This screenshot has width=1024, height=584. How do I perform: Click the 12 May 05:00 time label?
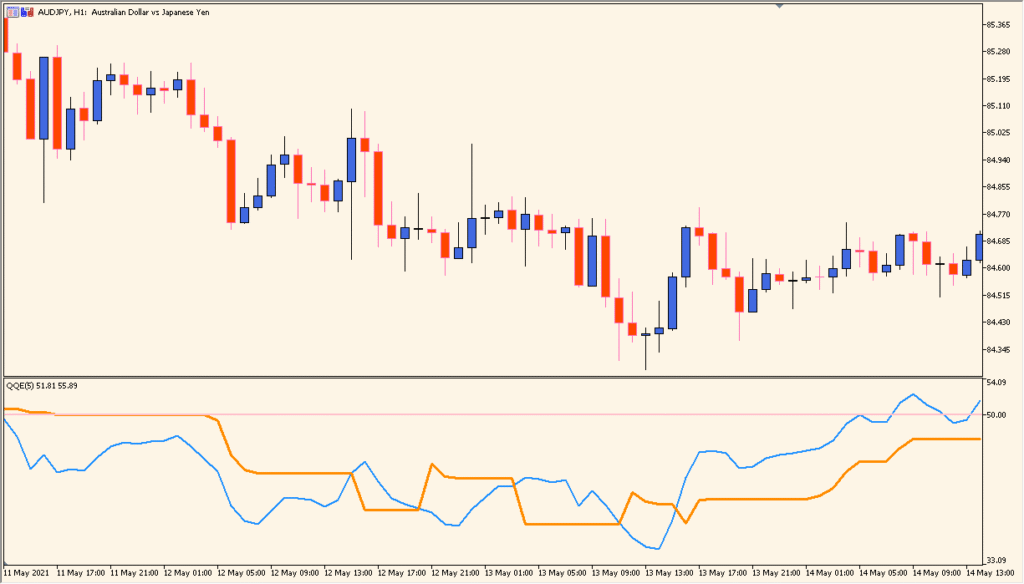241,573
